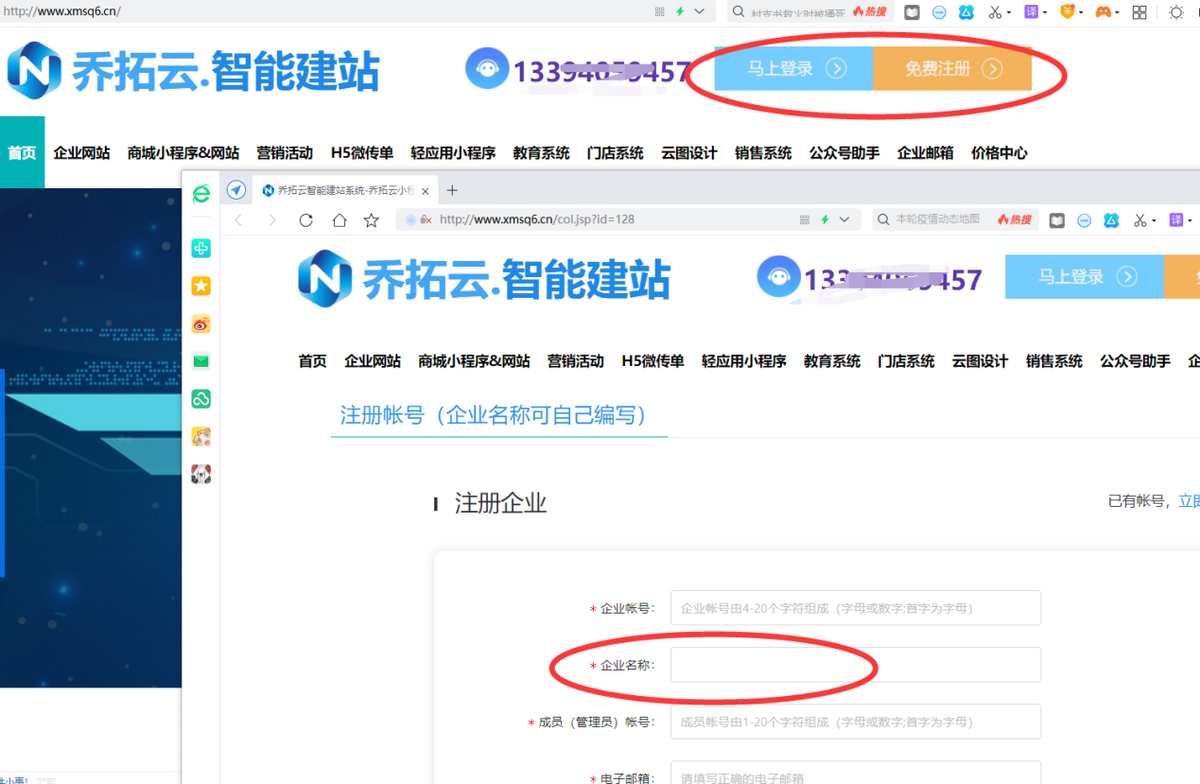This screenshot has width=1200, height=784.
Task: Close the 乔拓云智能建站系统 tab
Action: (x=425, y=191)
